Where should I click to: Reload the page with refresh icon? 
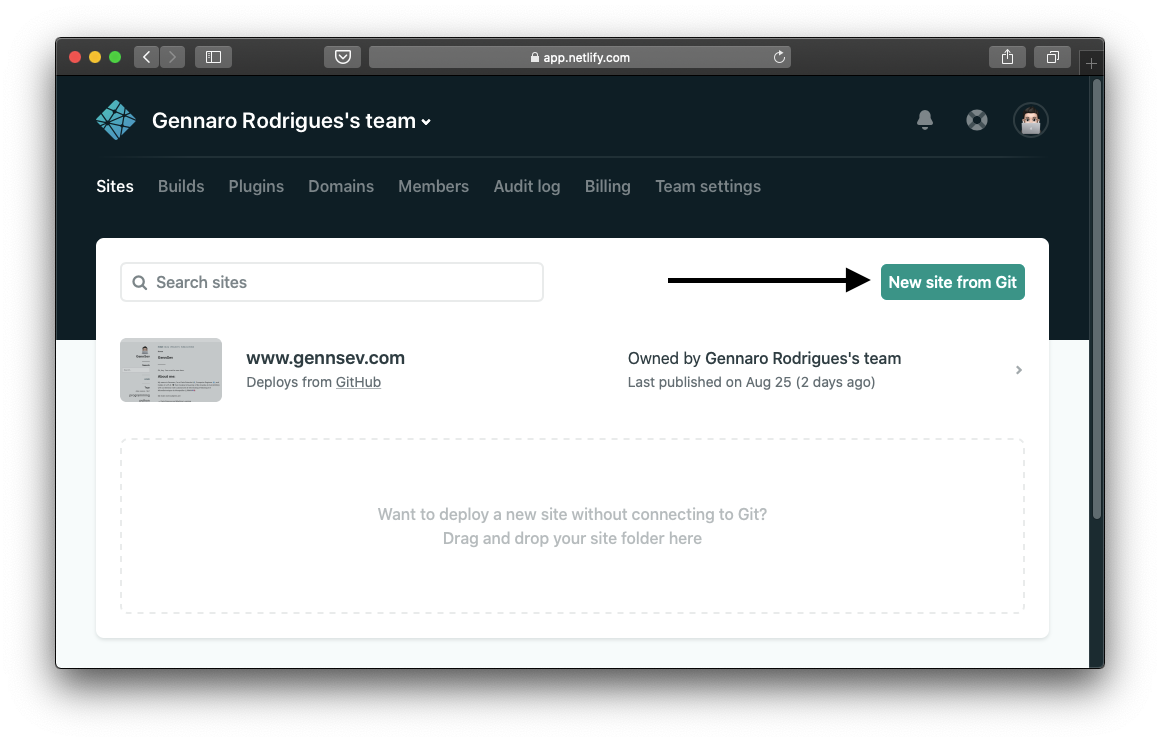pyautogui.click(x=779, y=57)
